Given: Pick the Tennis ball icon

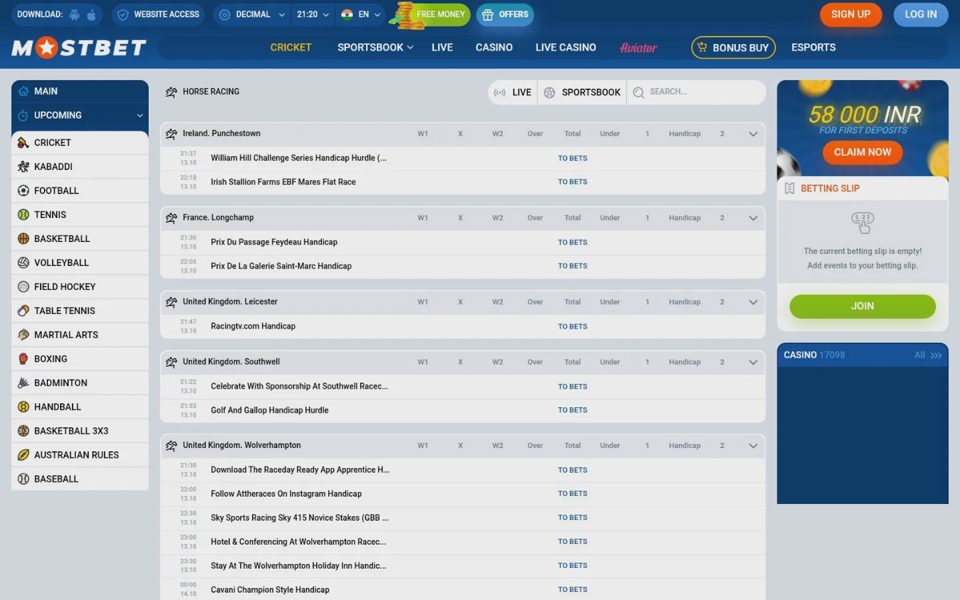Looking at the screenshot, I should (23, 215).
